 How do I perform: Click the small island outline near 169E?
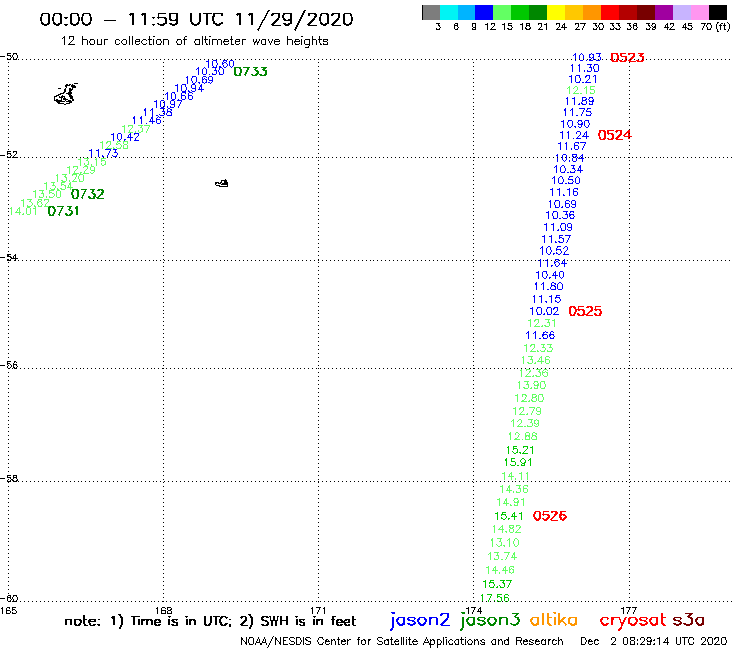[222, 183]
